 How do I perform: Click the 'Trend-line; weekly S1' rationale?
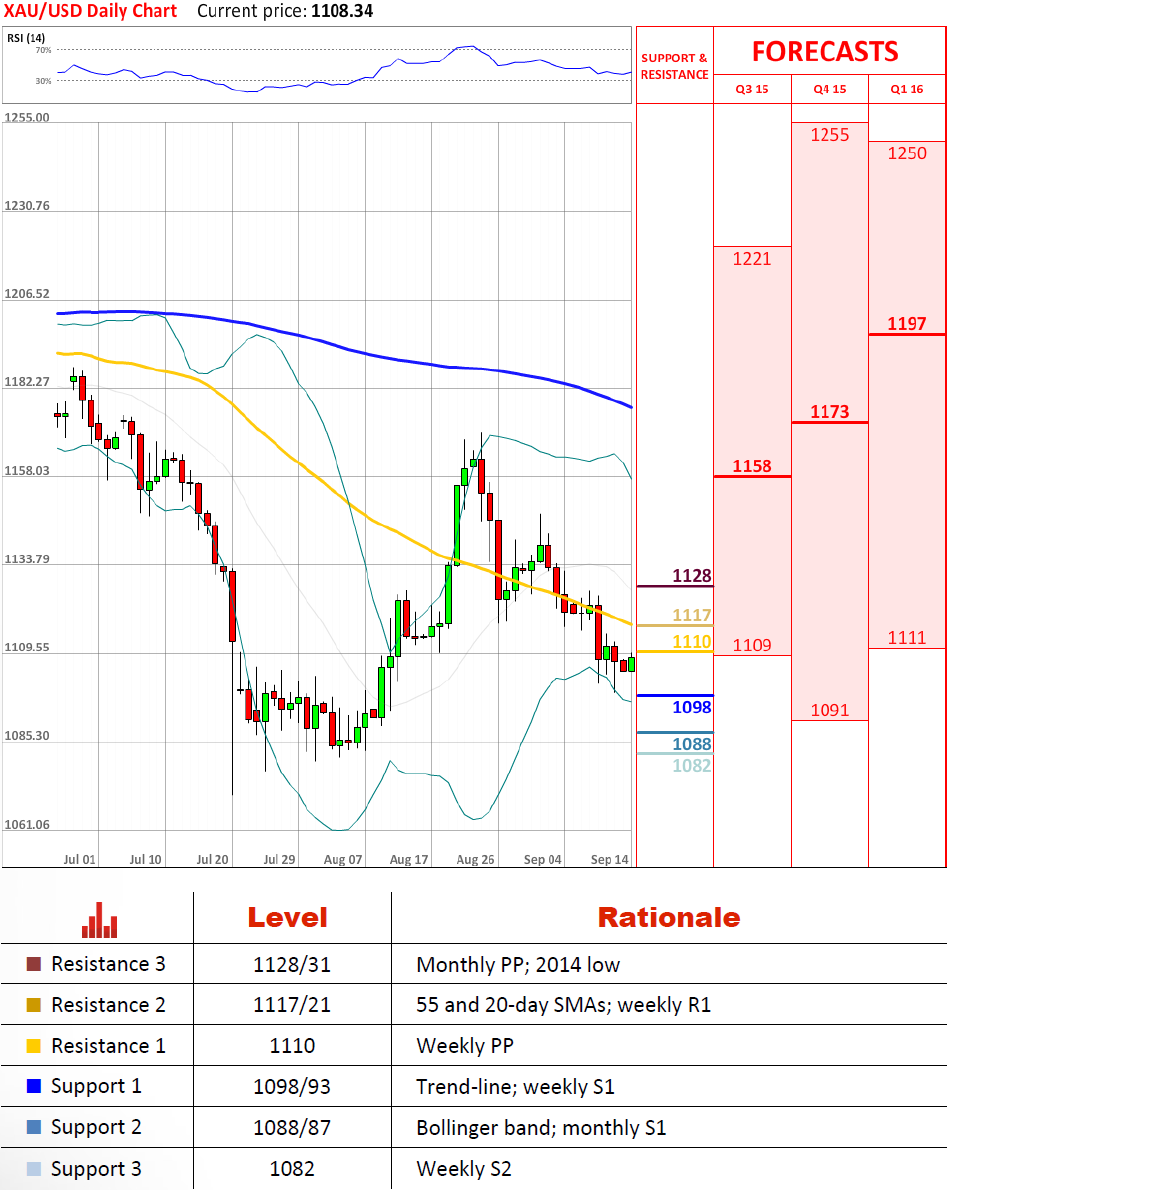point(516,1087)
